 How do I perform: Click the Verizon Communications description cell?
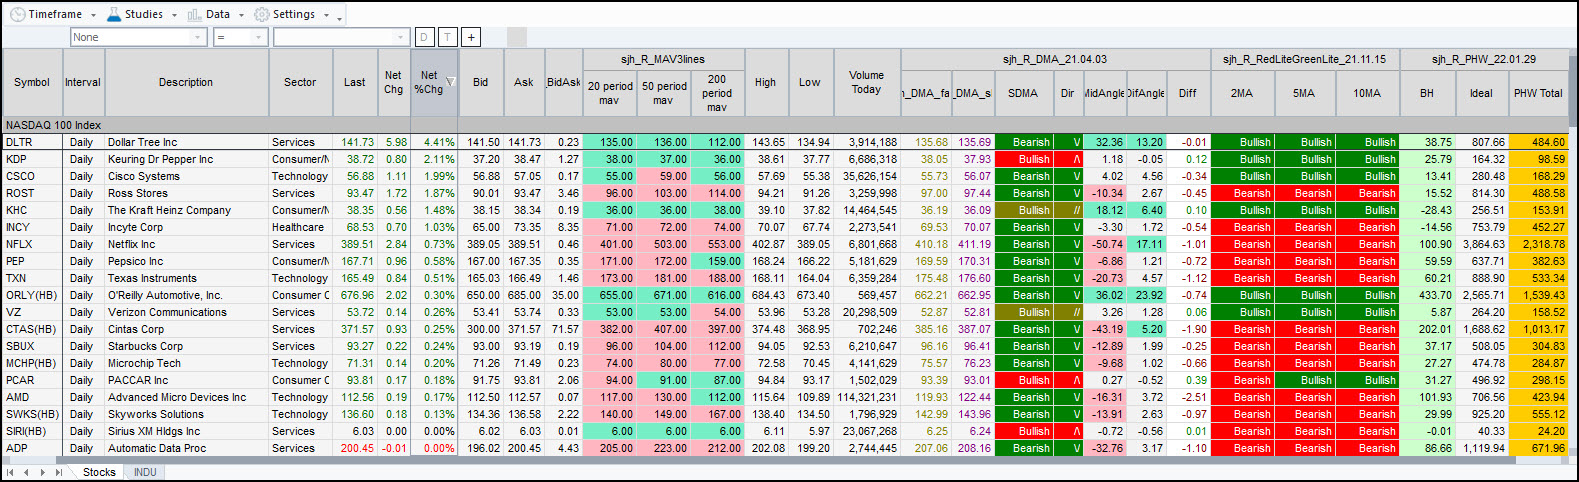pos(186,312)
